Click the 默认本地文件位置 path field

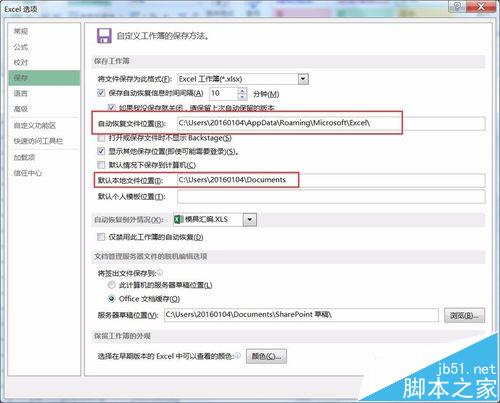(331, 180)
